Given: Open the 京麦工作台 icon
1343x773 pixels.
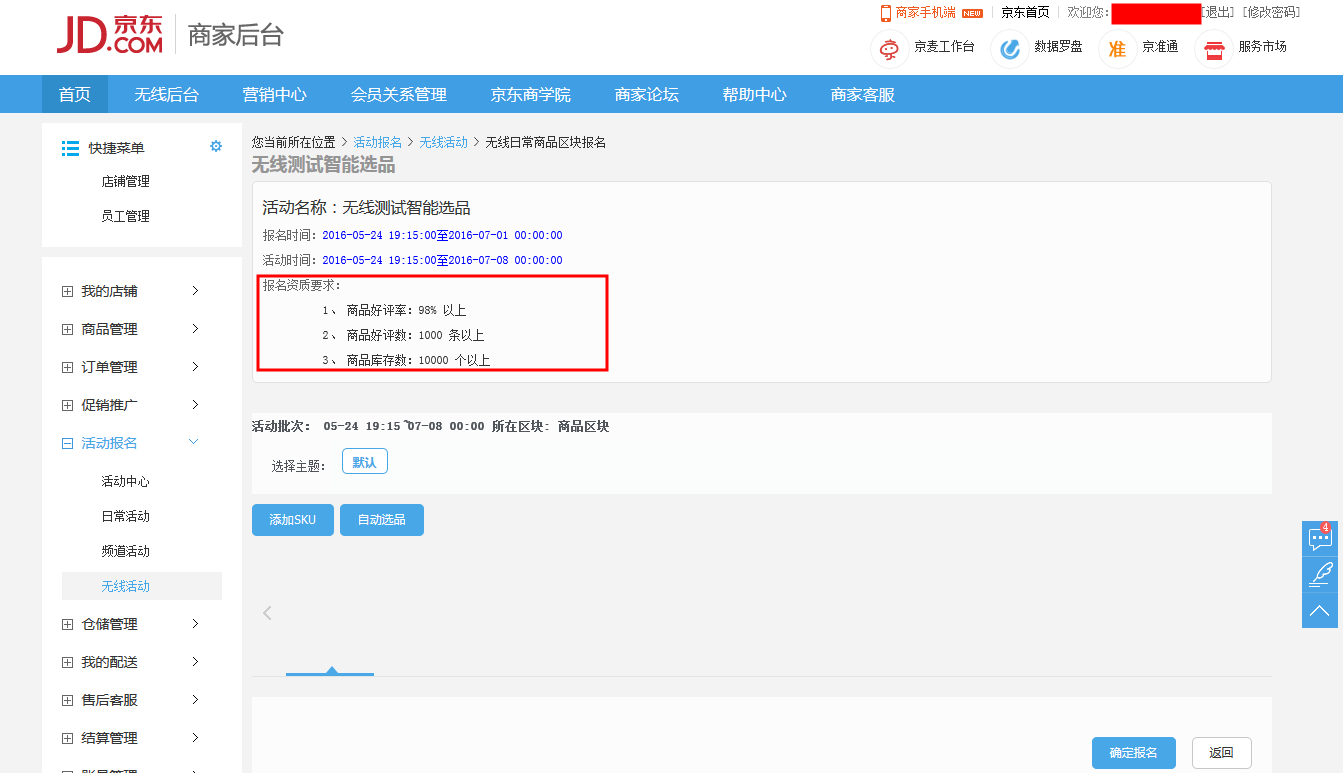Looking at the screenshot, I should (x=889, y=48).
